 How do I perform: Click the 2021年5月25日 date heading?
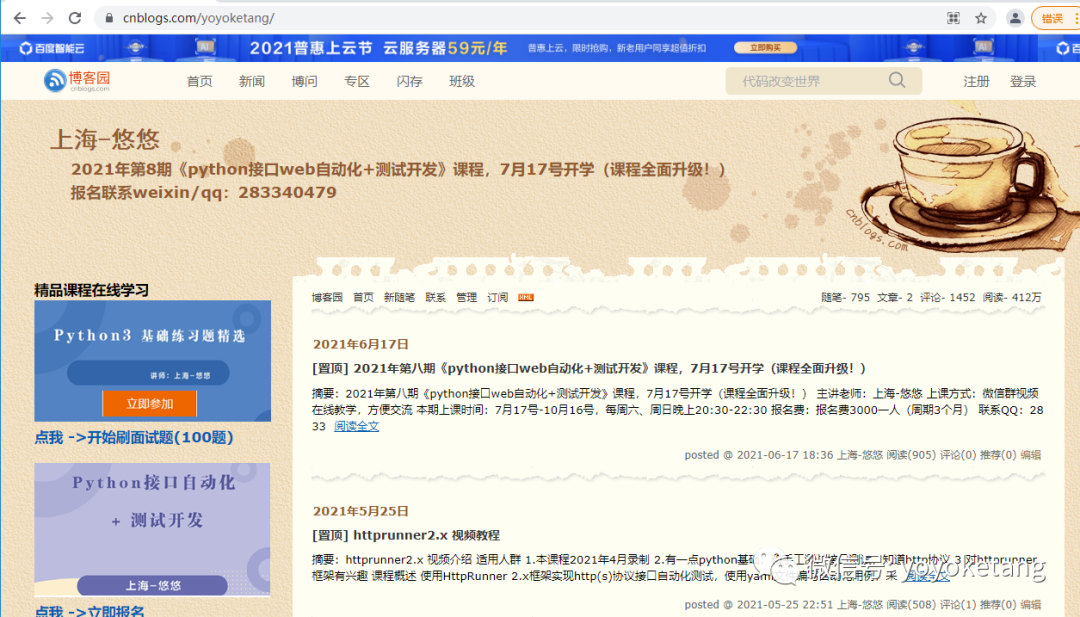361,511
